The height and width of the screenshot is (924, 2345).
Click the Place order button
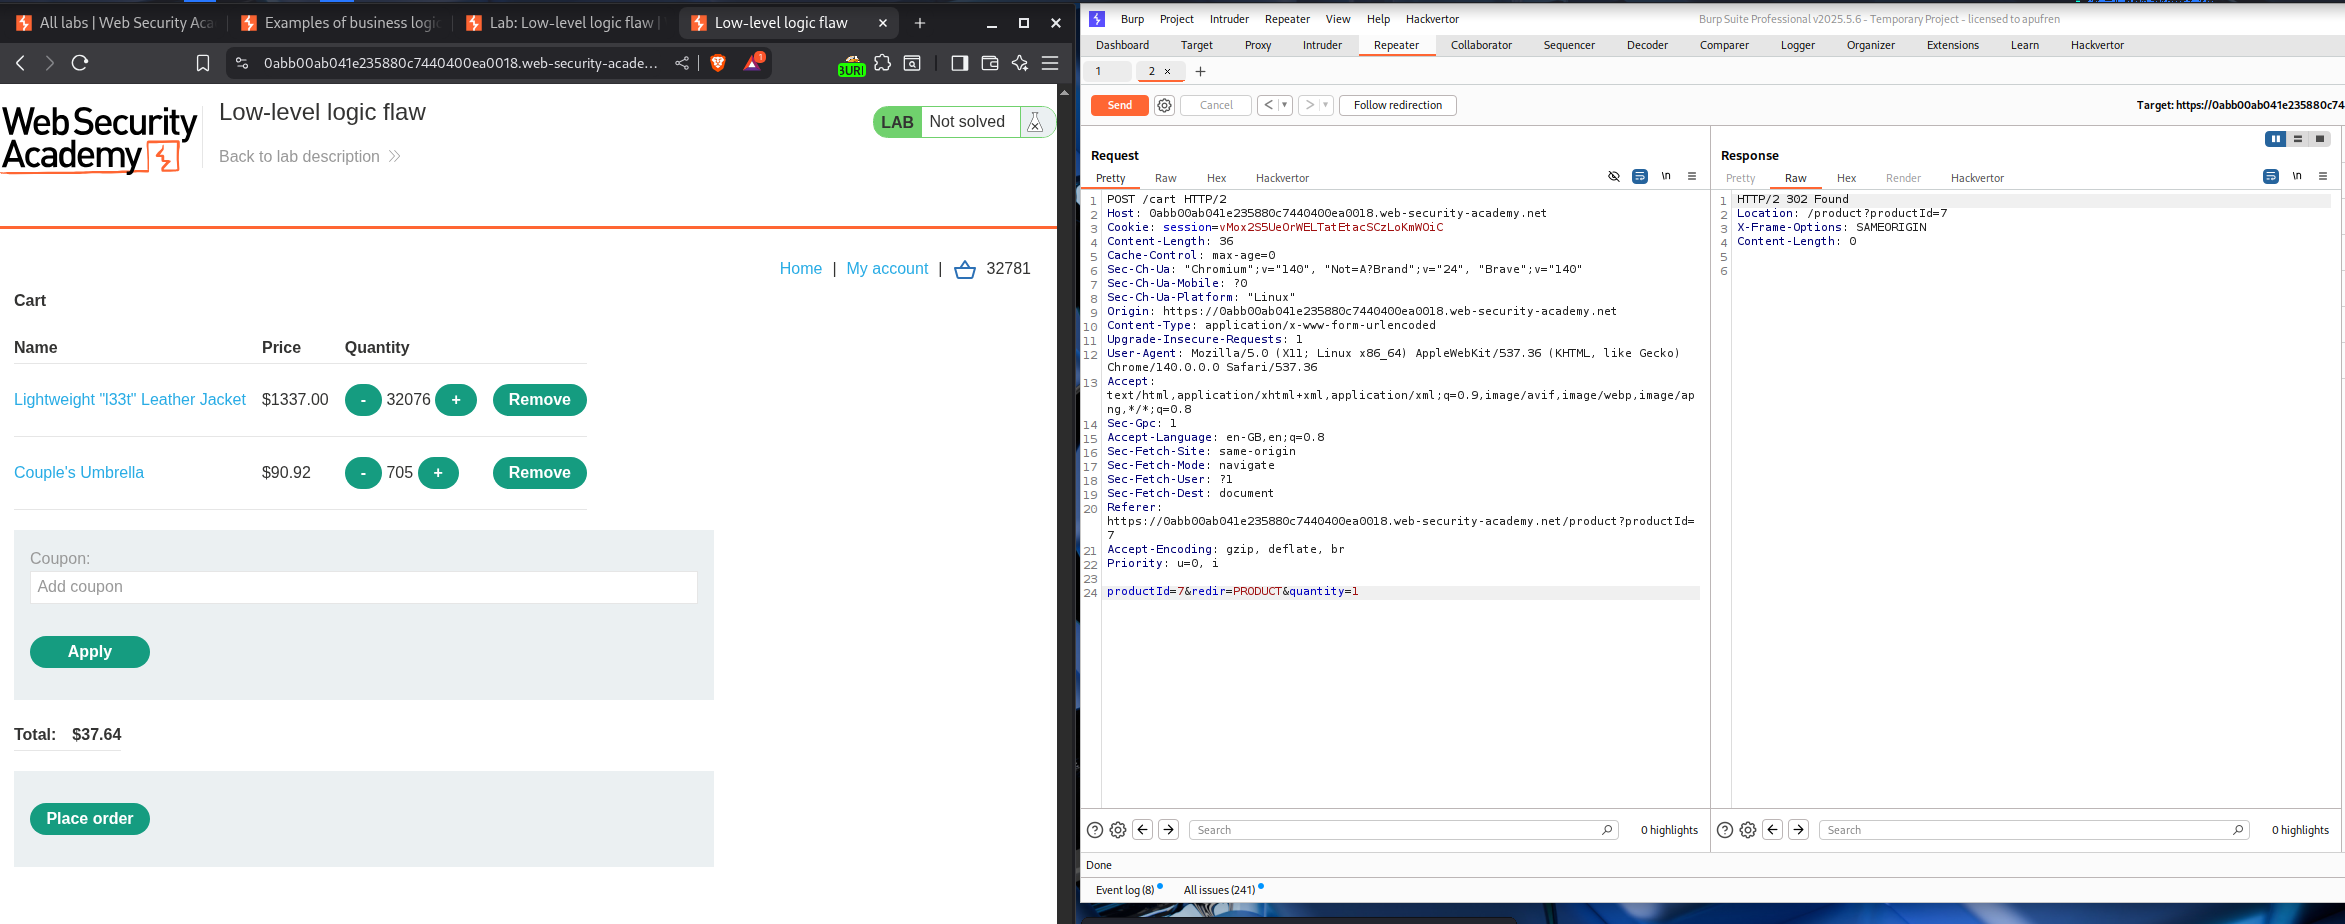pyautogui.click(x=90, y=819)
